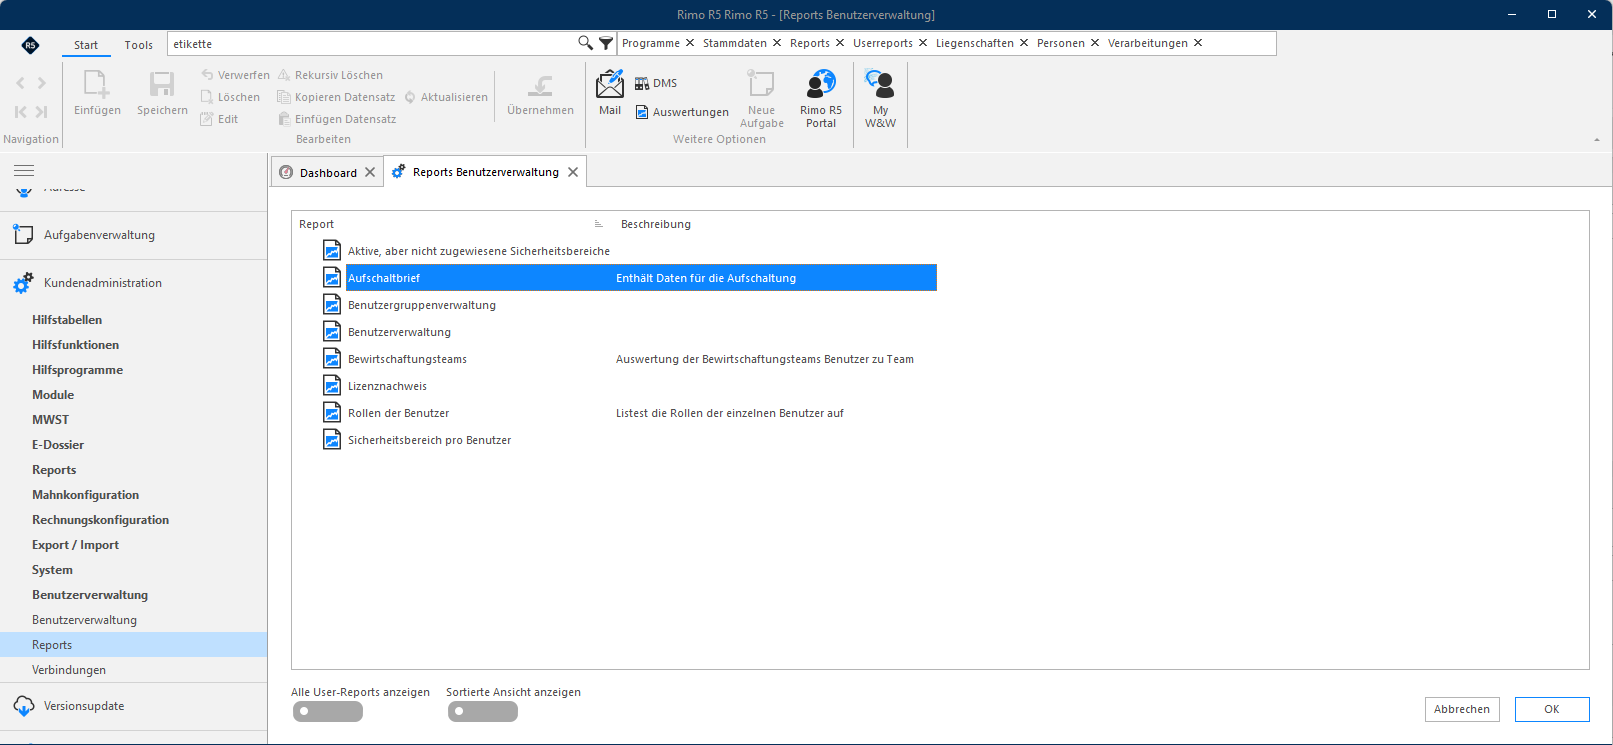Switch to the Start ribbon tab
The height and width of the screenshot is (745, 1613).
pyautogui.click(x=86, y=45)
